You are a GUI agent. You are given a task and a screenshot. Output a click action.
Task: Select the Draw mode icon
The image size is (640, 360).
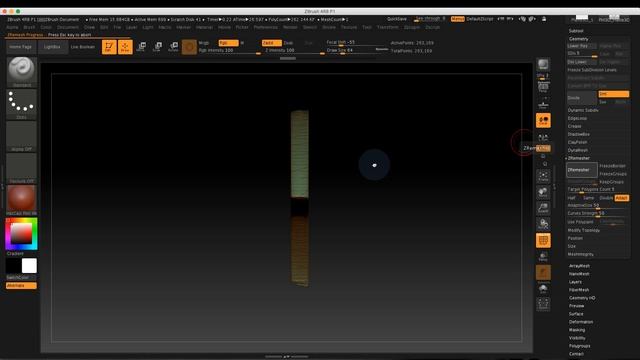(x=125, y=47)
